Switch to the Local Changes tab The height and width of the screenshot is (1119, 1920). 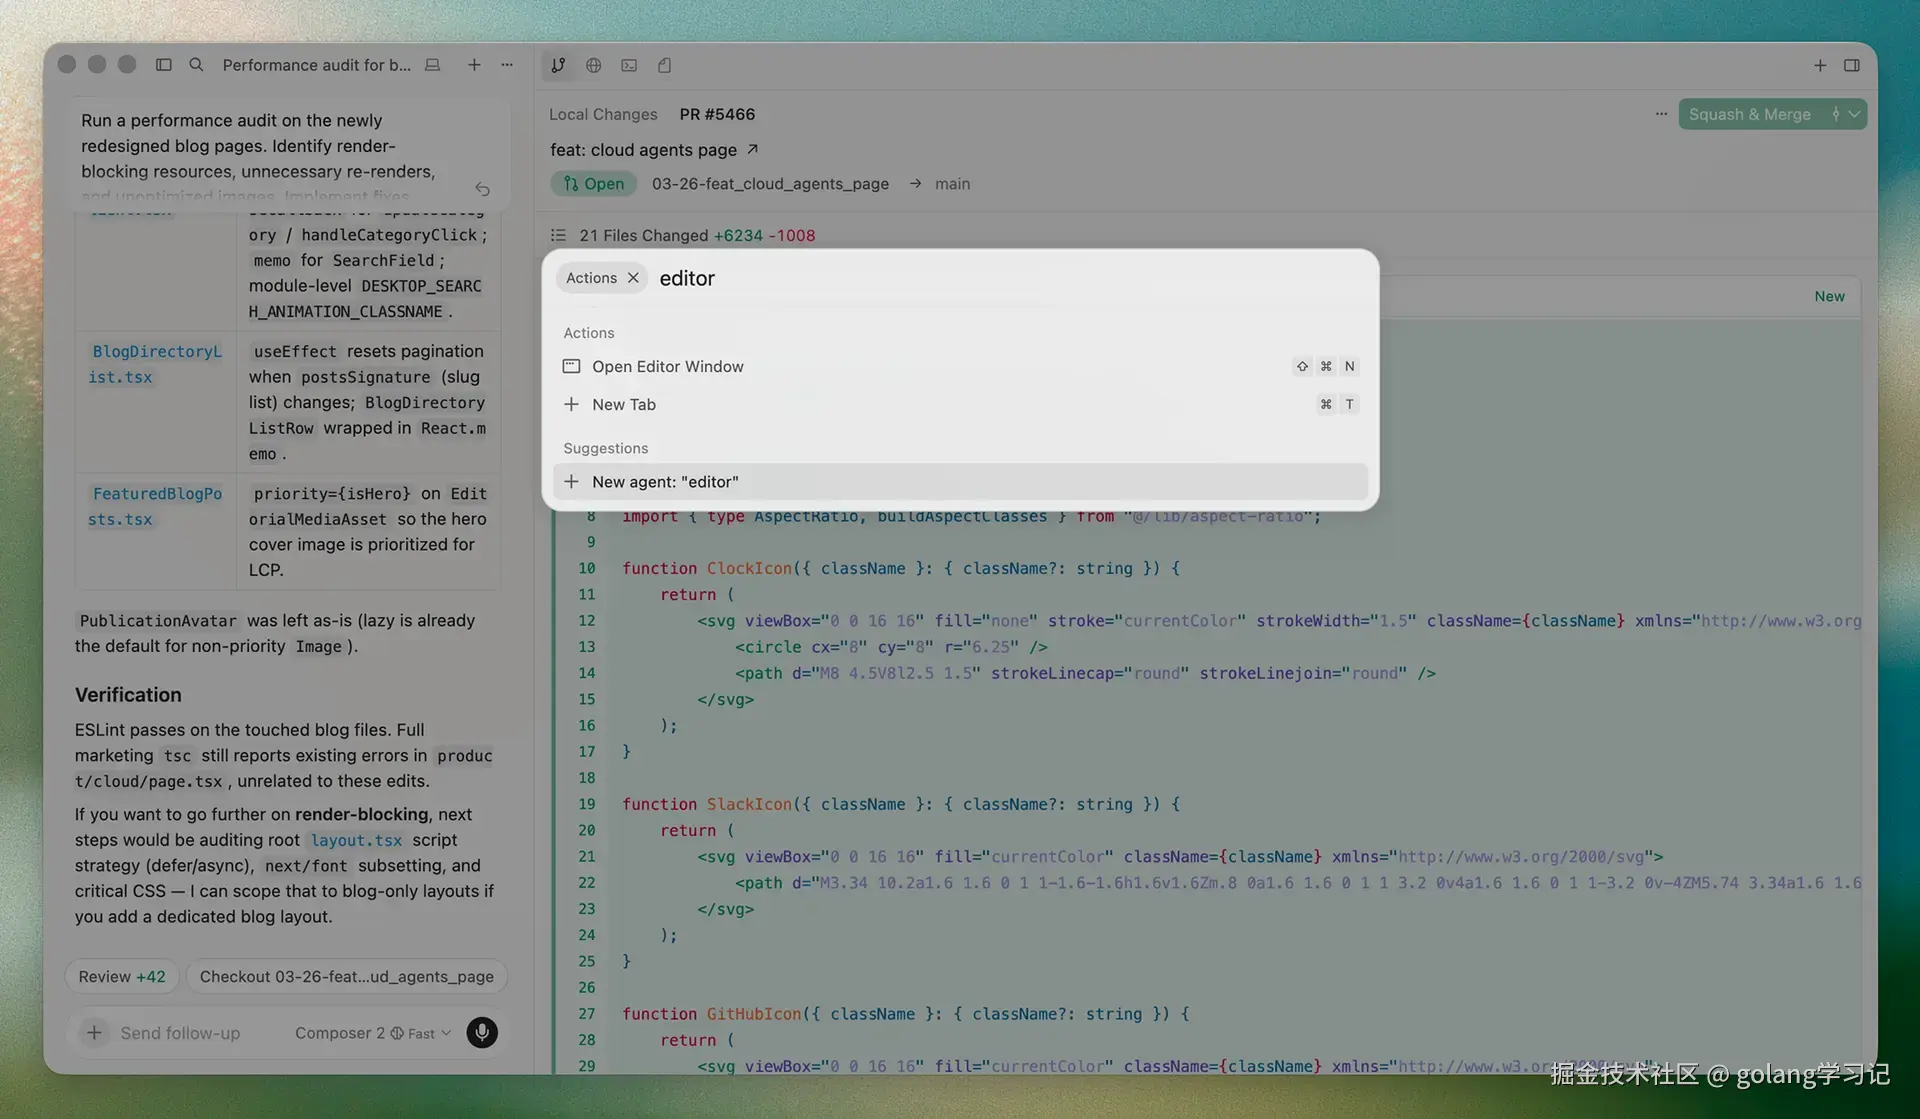[603, 114]
